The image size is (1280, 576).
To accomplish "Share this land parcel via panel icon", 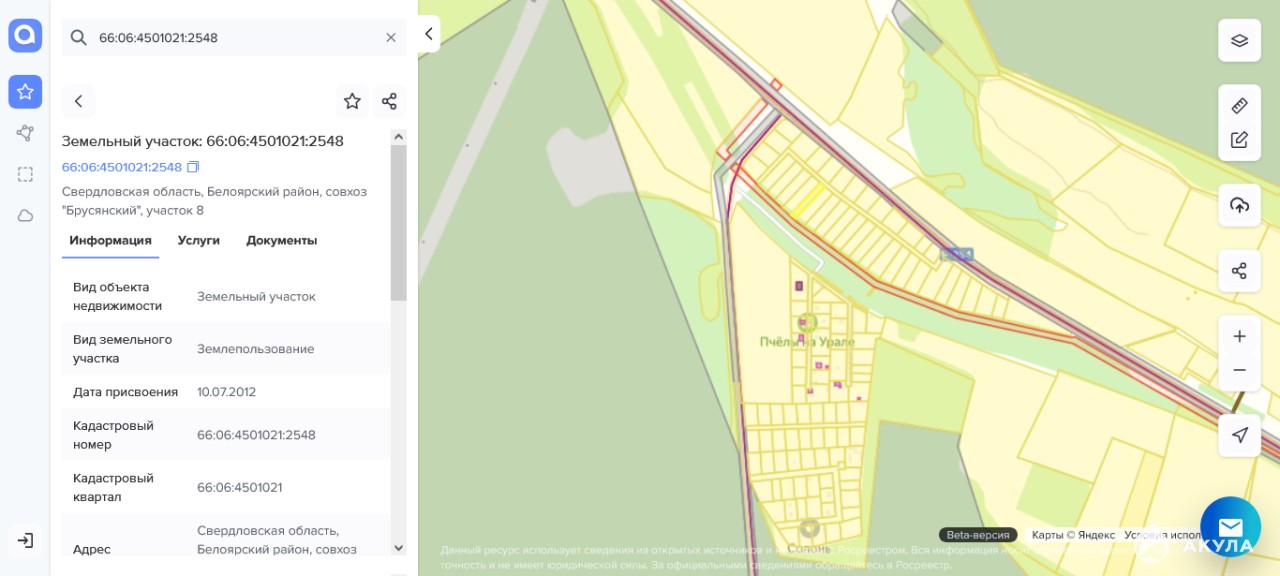I will click(x=389, y=101).
